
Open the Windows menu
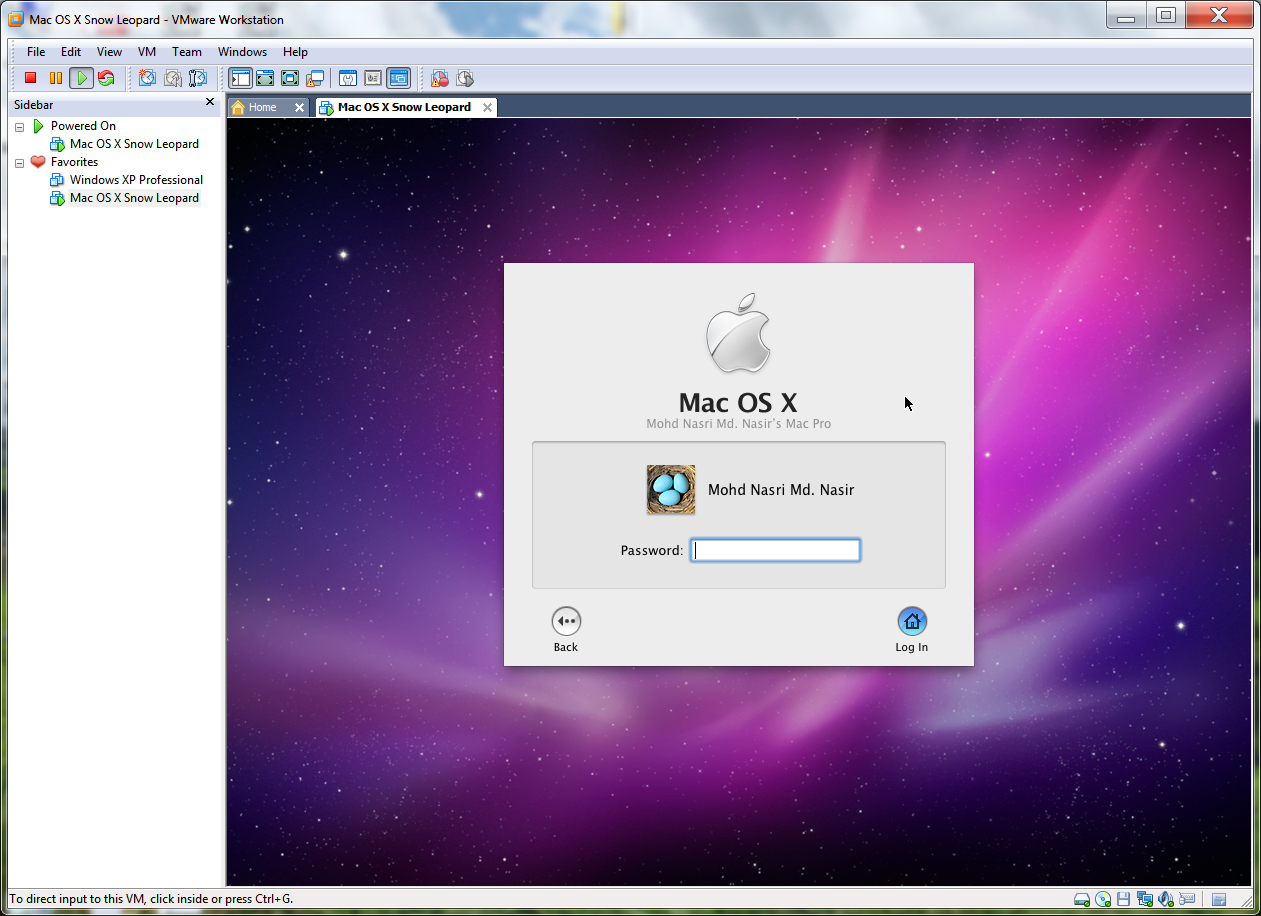[x=242, y=52]
